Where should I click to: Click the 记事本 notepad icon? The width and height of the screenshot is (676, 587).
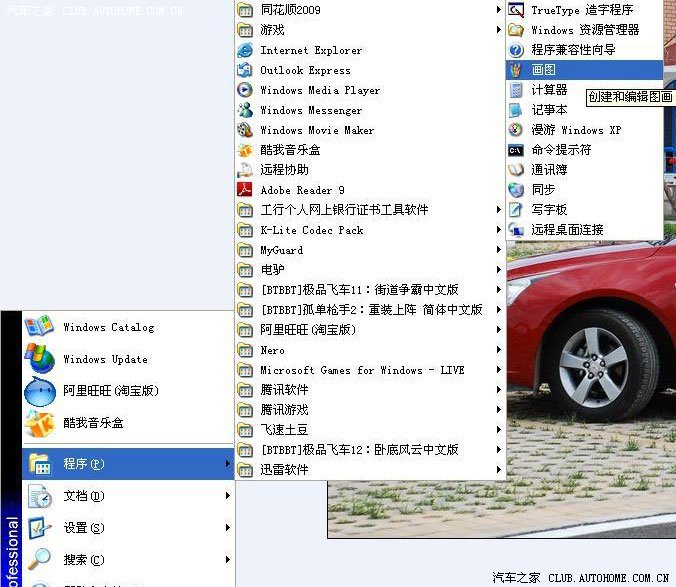tap(516, 109)
